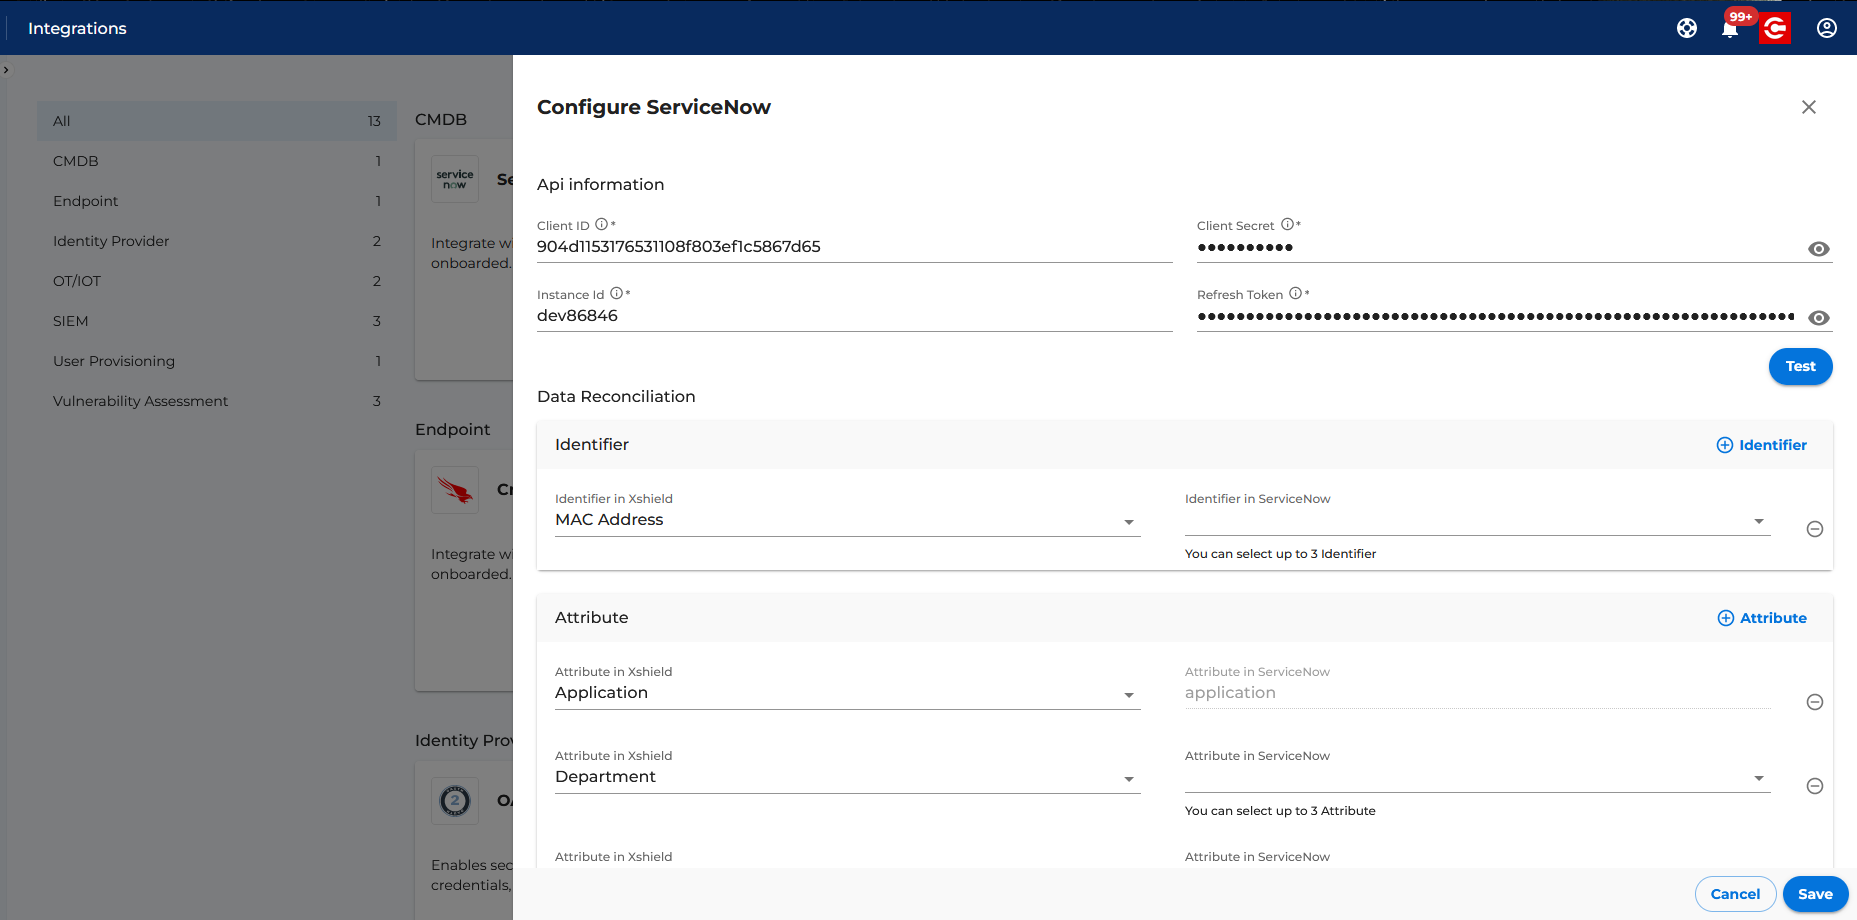Save the ServiceNow configuration
1857x920 pixels.
[1815, 894]
